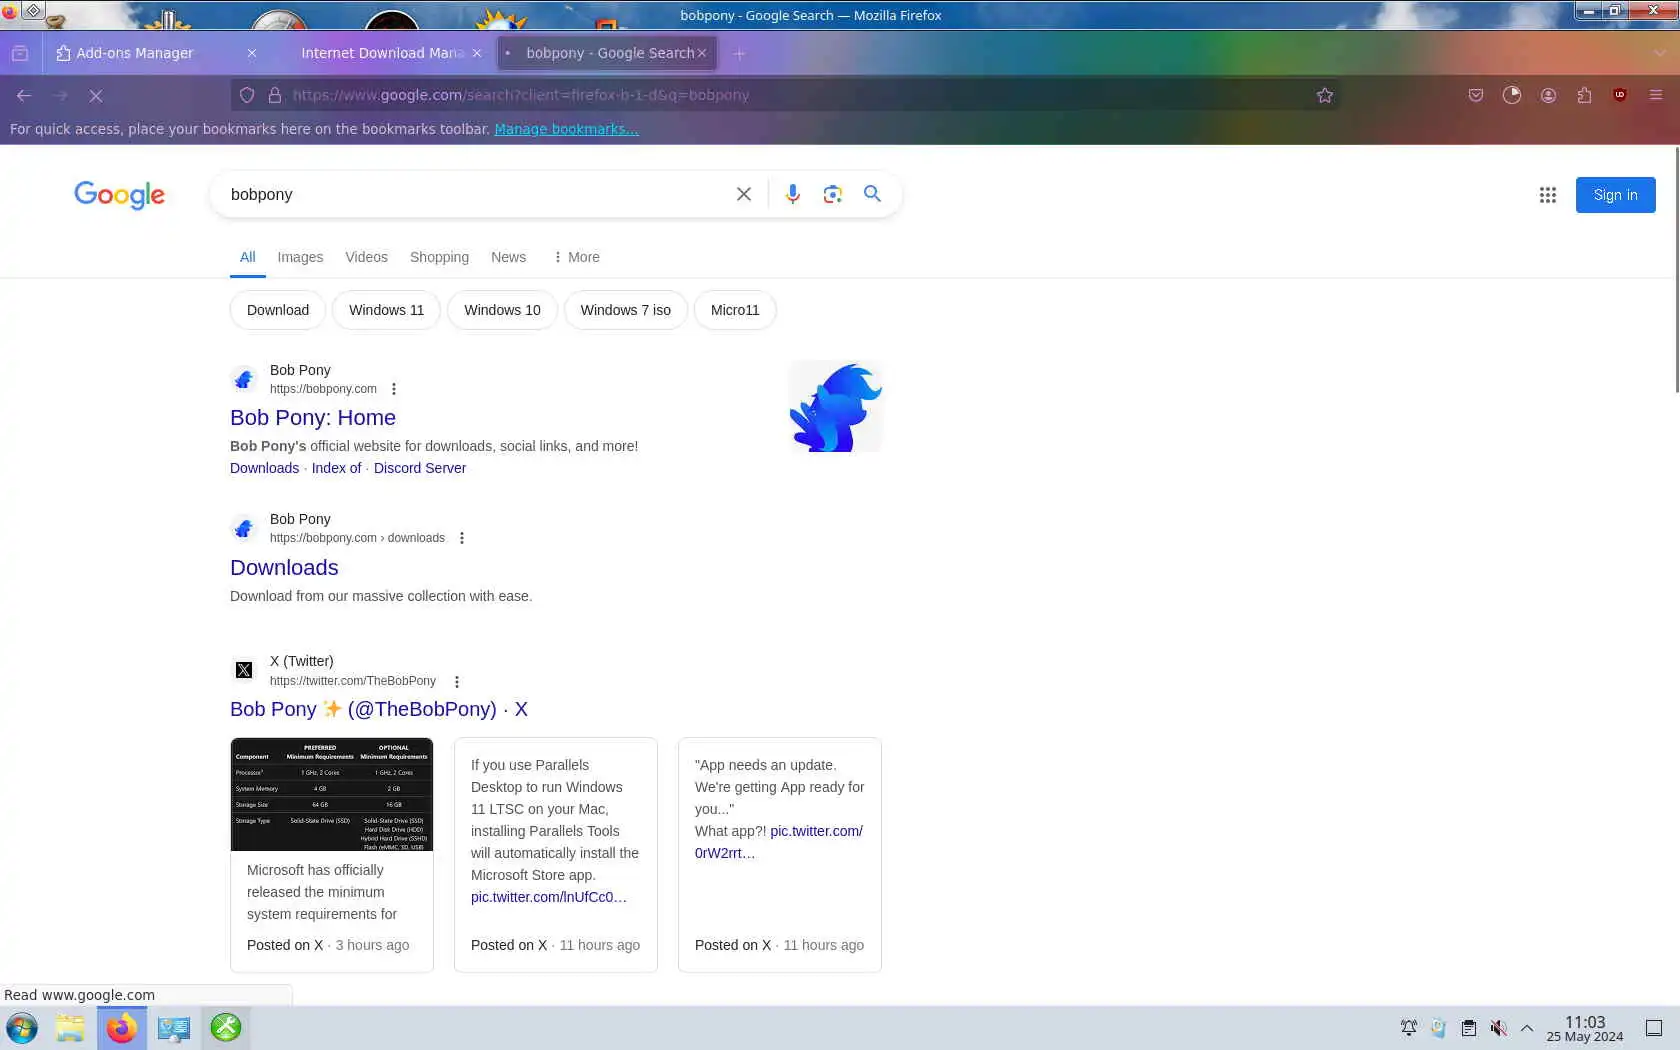Select the All results tab
The image size is (1680, 1050).
[x=247, y=257]
